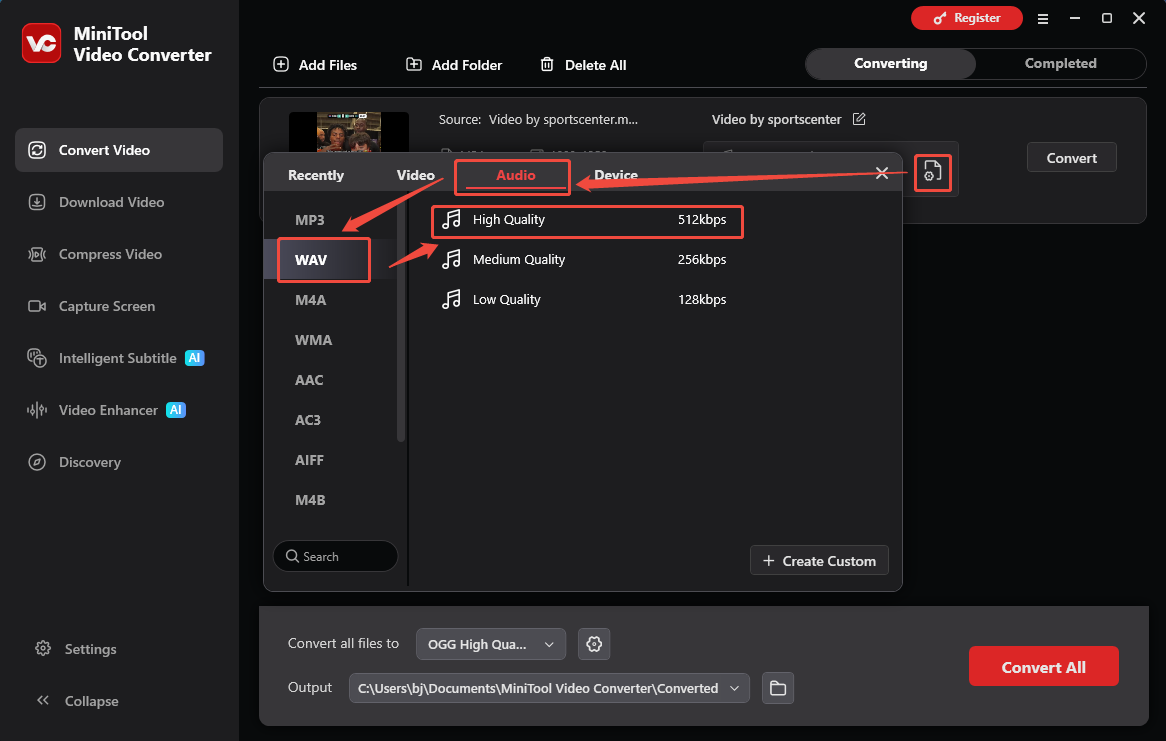1166x741 pixels.
Task: Open settings gear beside OGG format dropdown
Action: click(x=594, y=644)
